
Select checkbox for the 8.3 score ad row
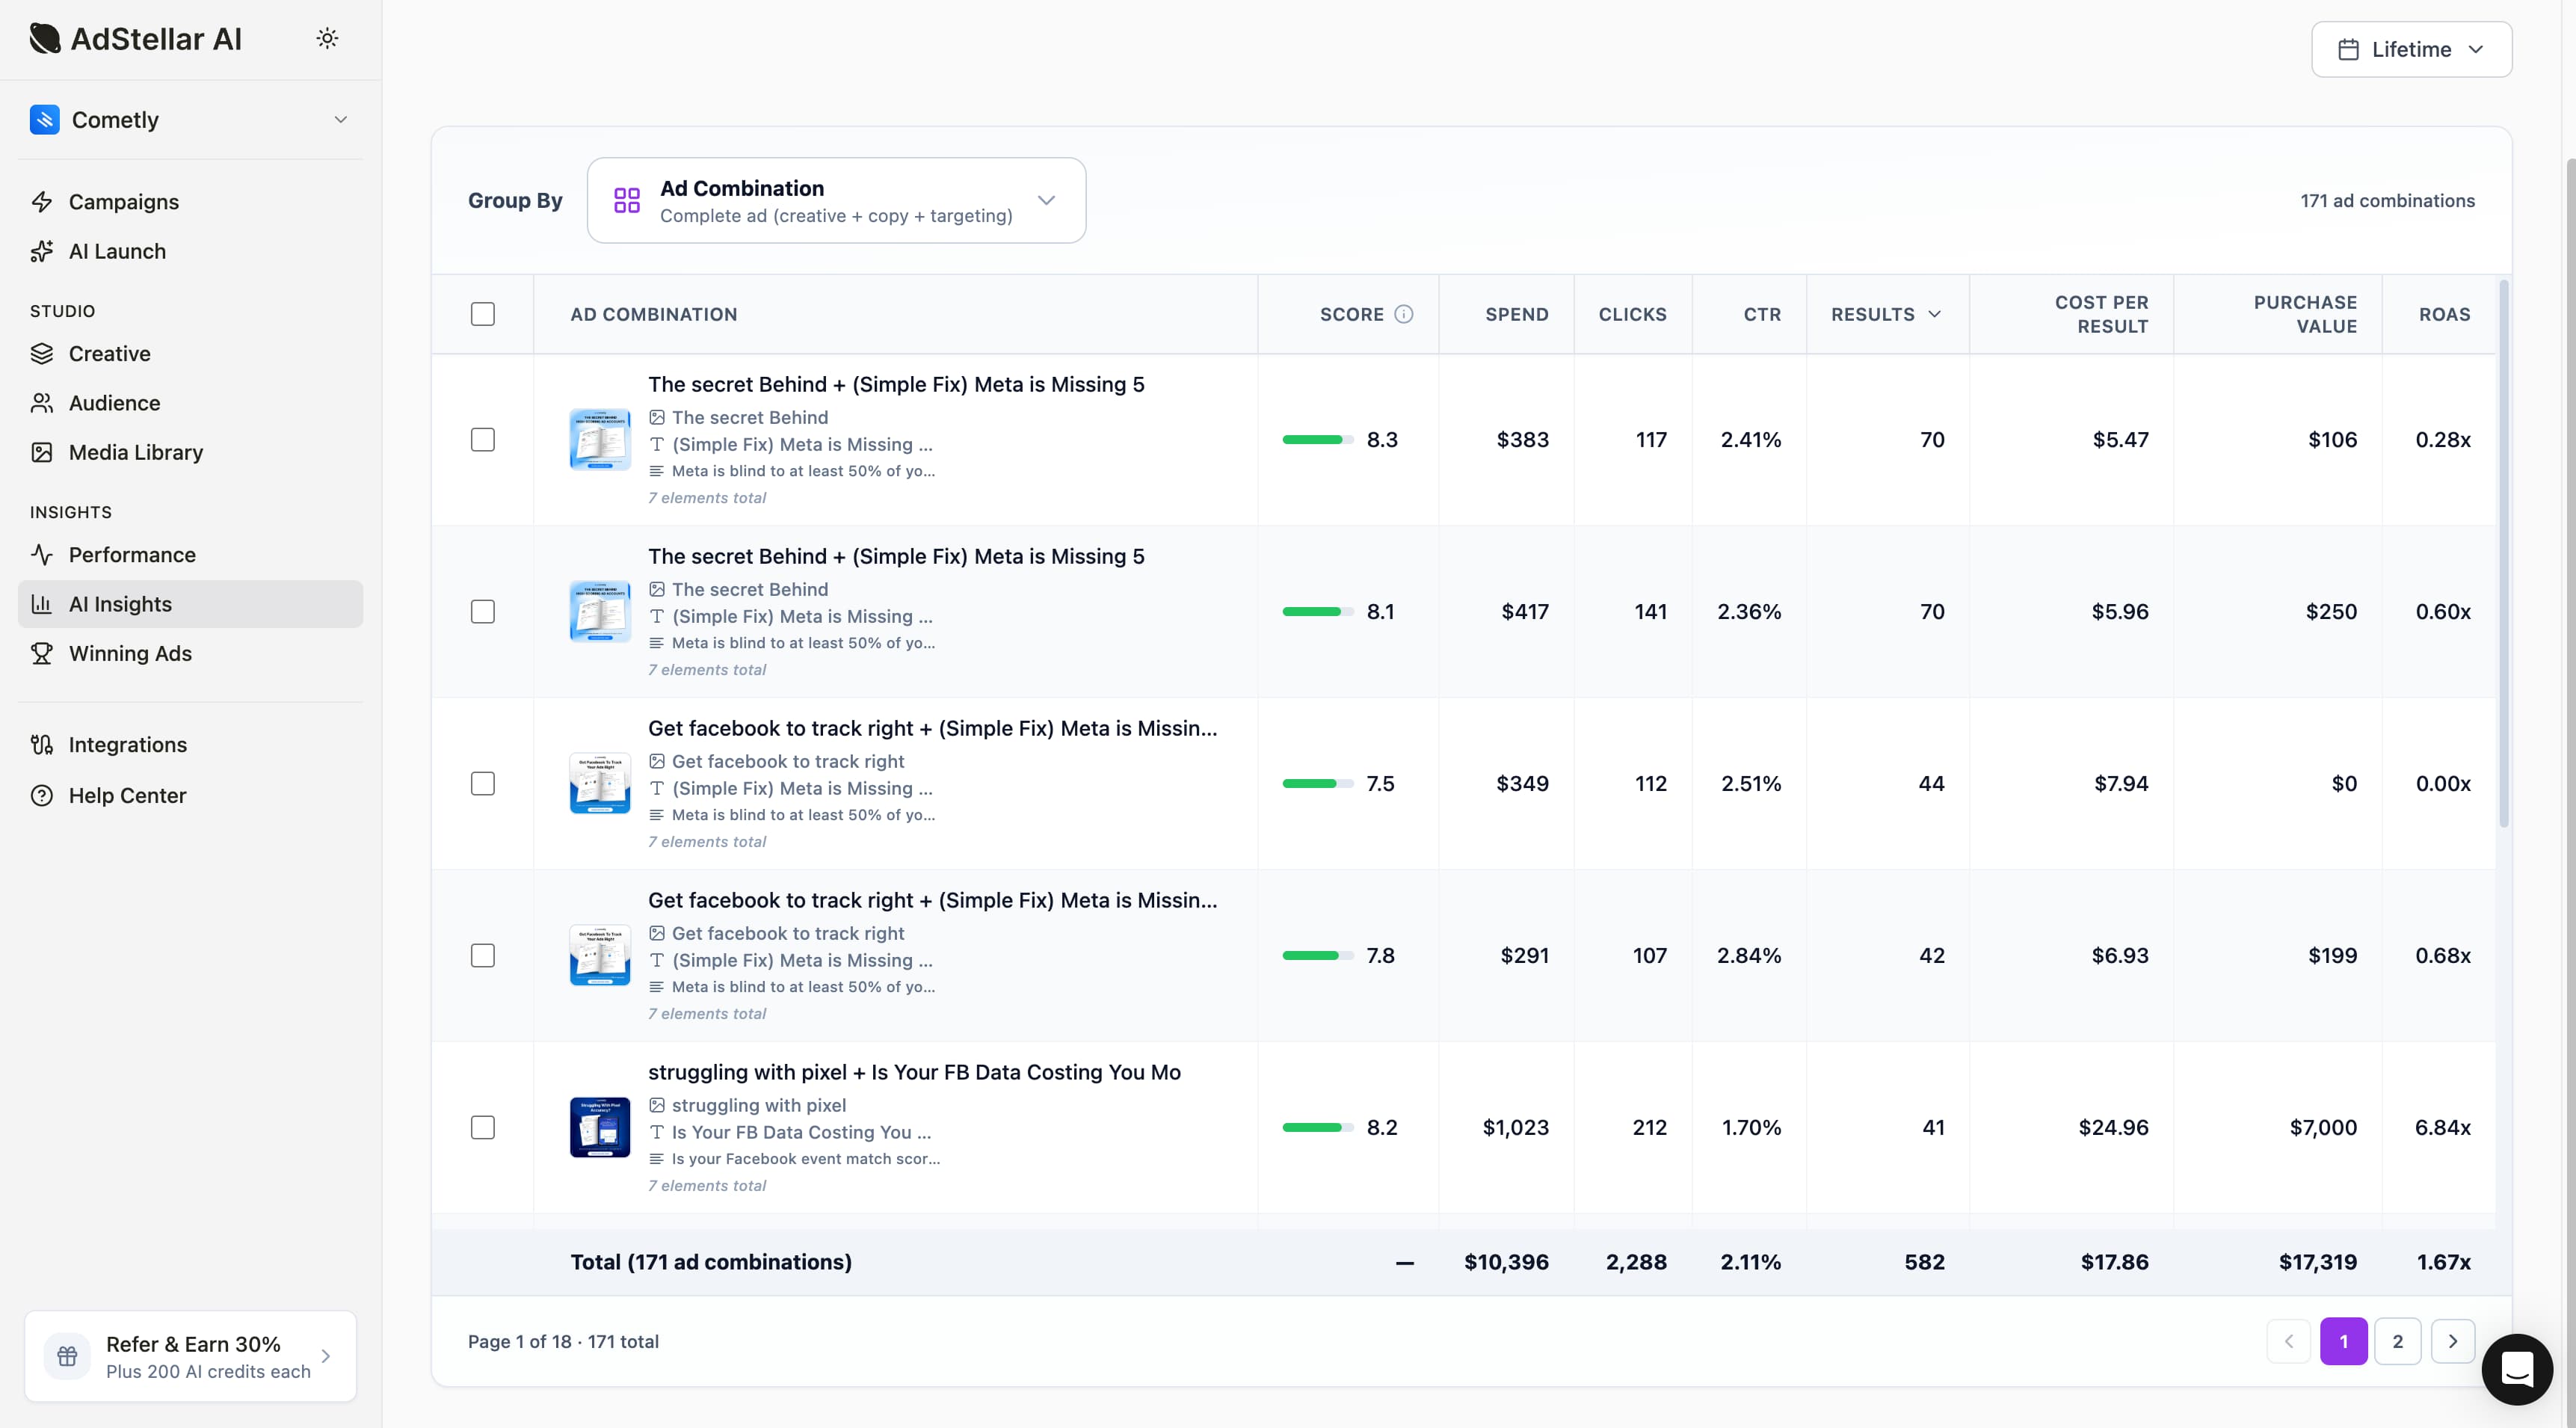point(483,439)
